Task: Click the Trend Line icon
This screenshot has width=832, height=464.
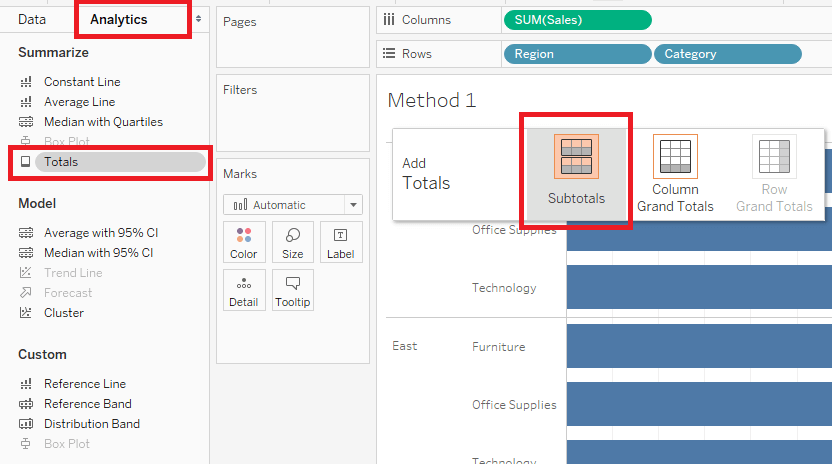Action: [25, 272]
